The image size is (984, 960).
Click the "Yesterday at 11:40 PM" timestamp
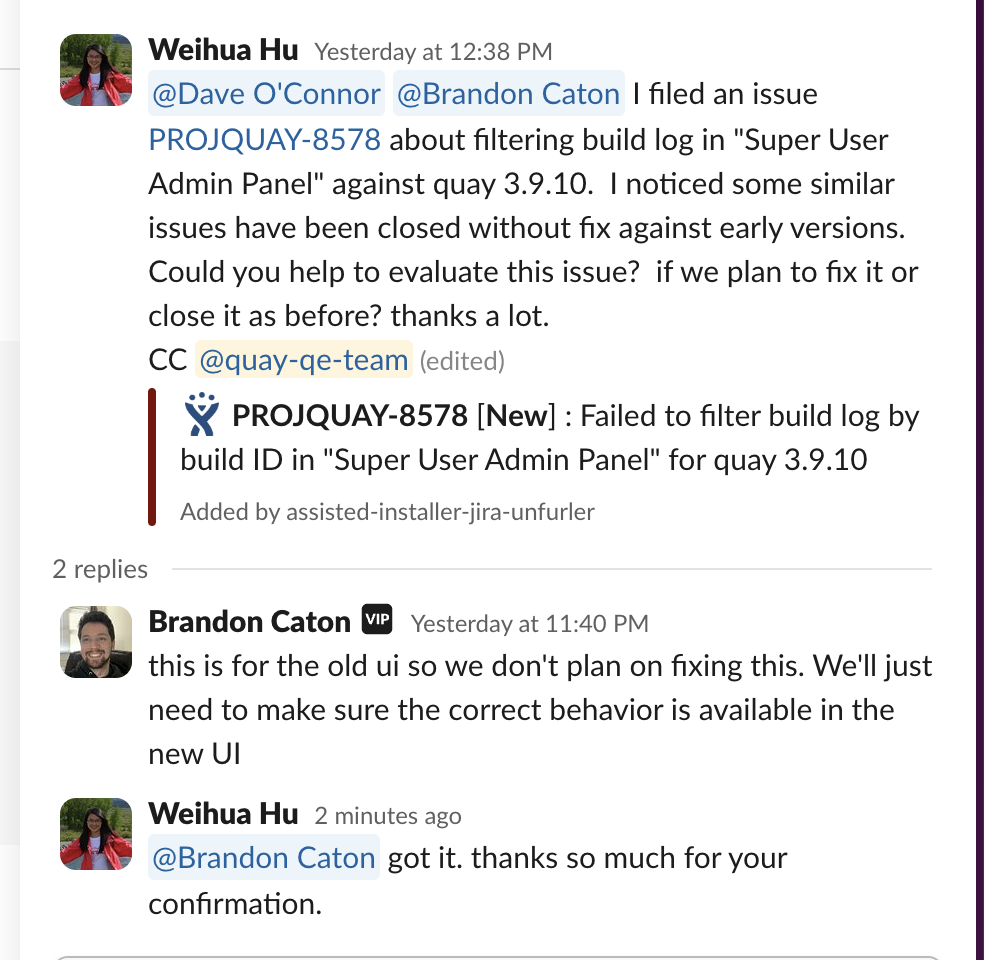529,624
